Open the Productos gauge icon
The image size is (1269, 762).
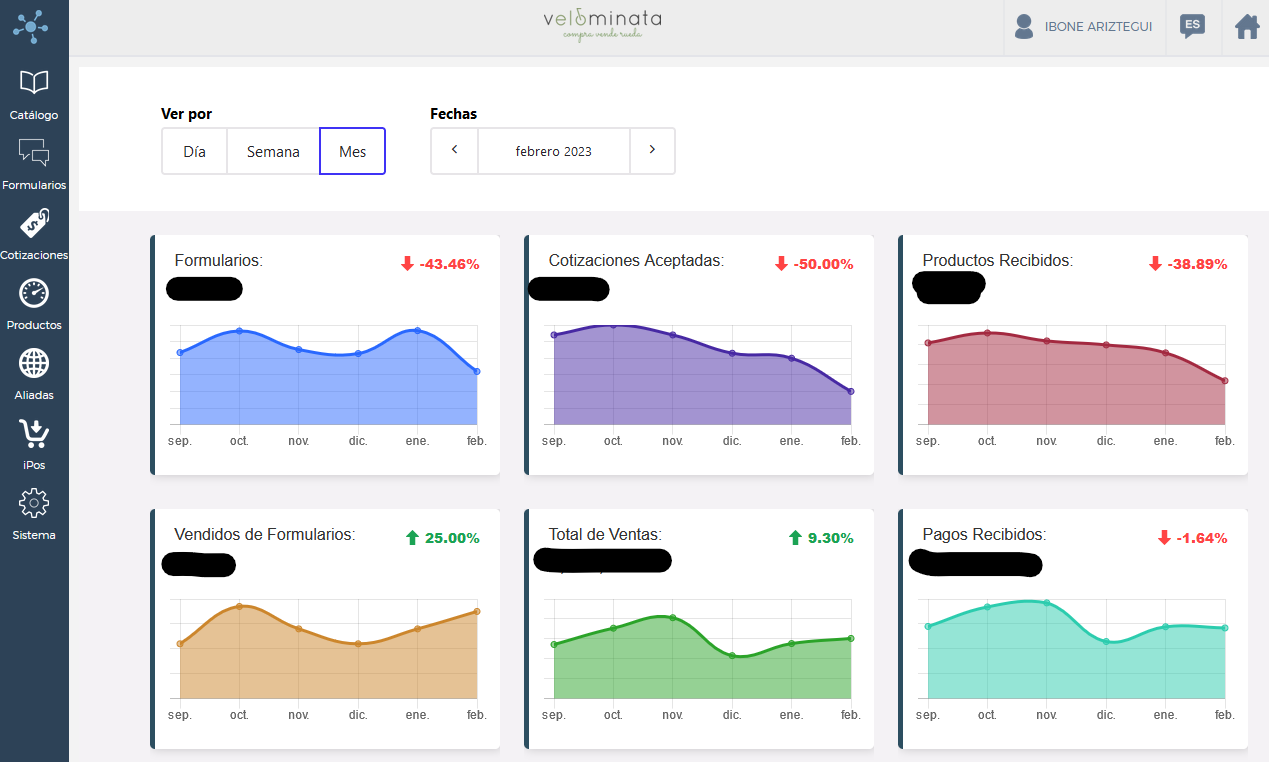(x=34, y=293)
